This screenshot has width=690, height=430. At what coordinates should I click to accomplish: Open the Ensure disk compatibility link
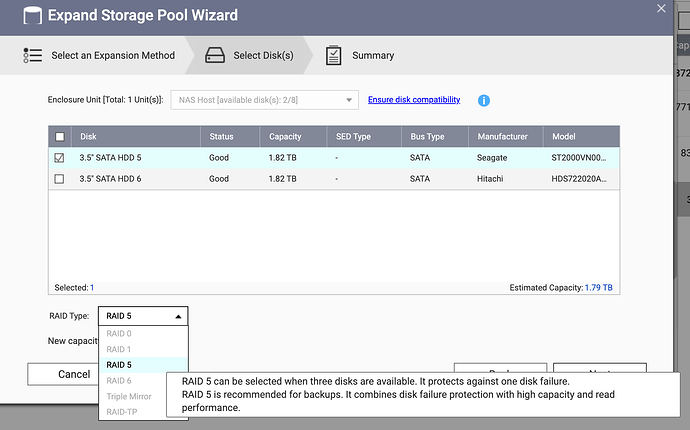[414, 100]
